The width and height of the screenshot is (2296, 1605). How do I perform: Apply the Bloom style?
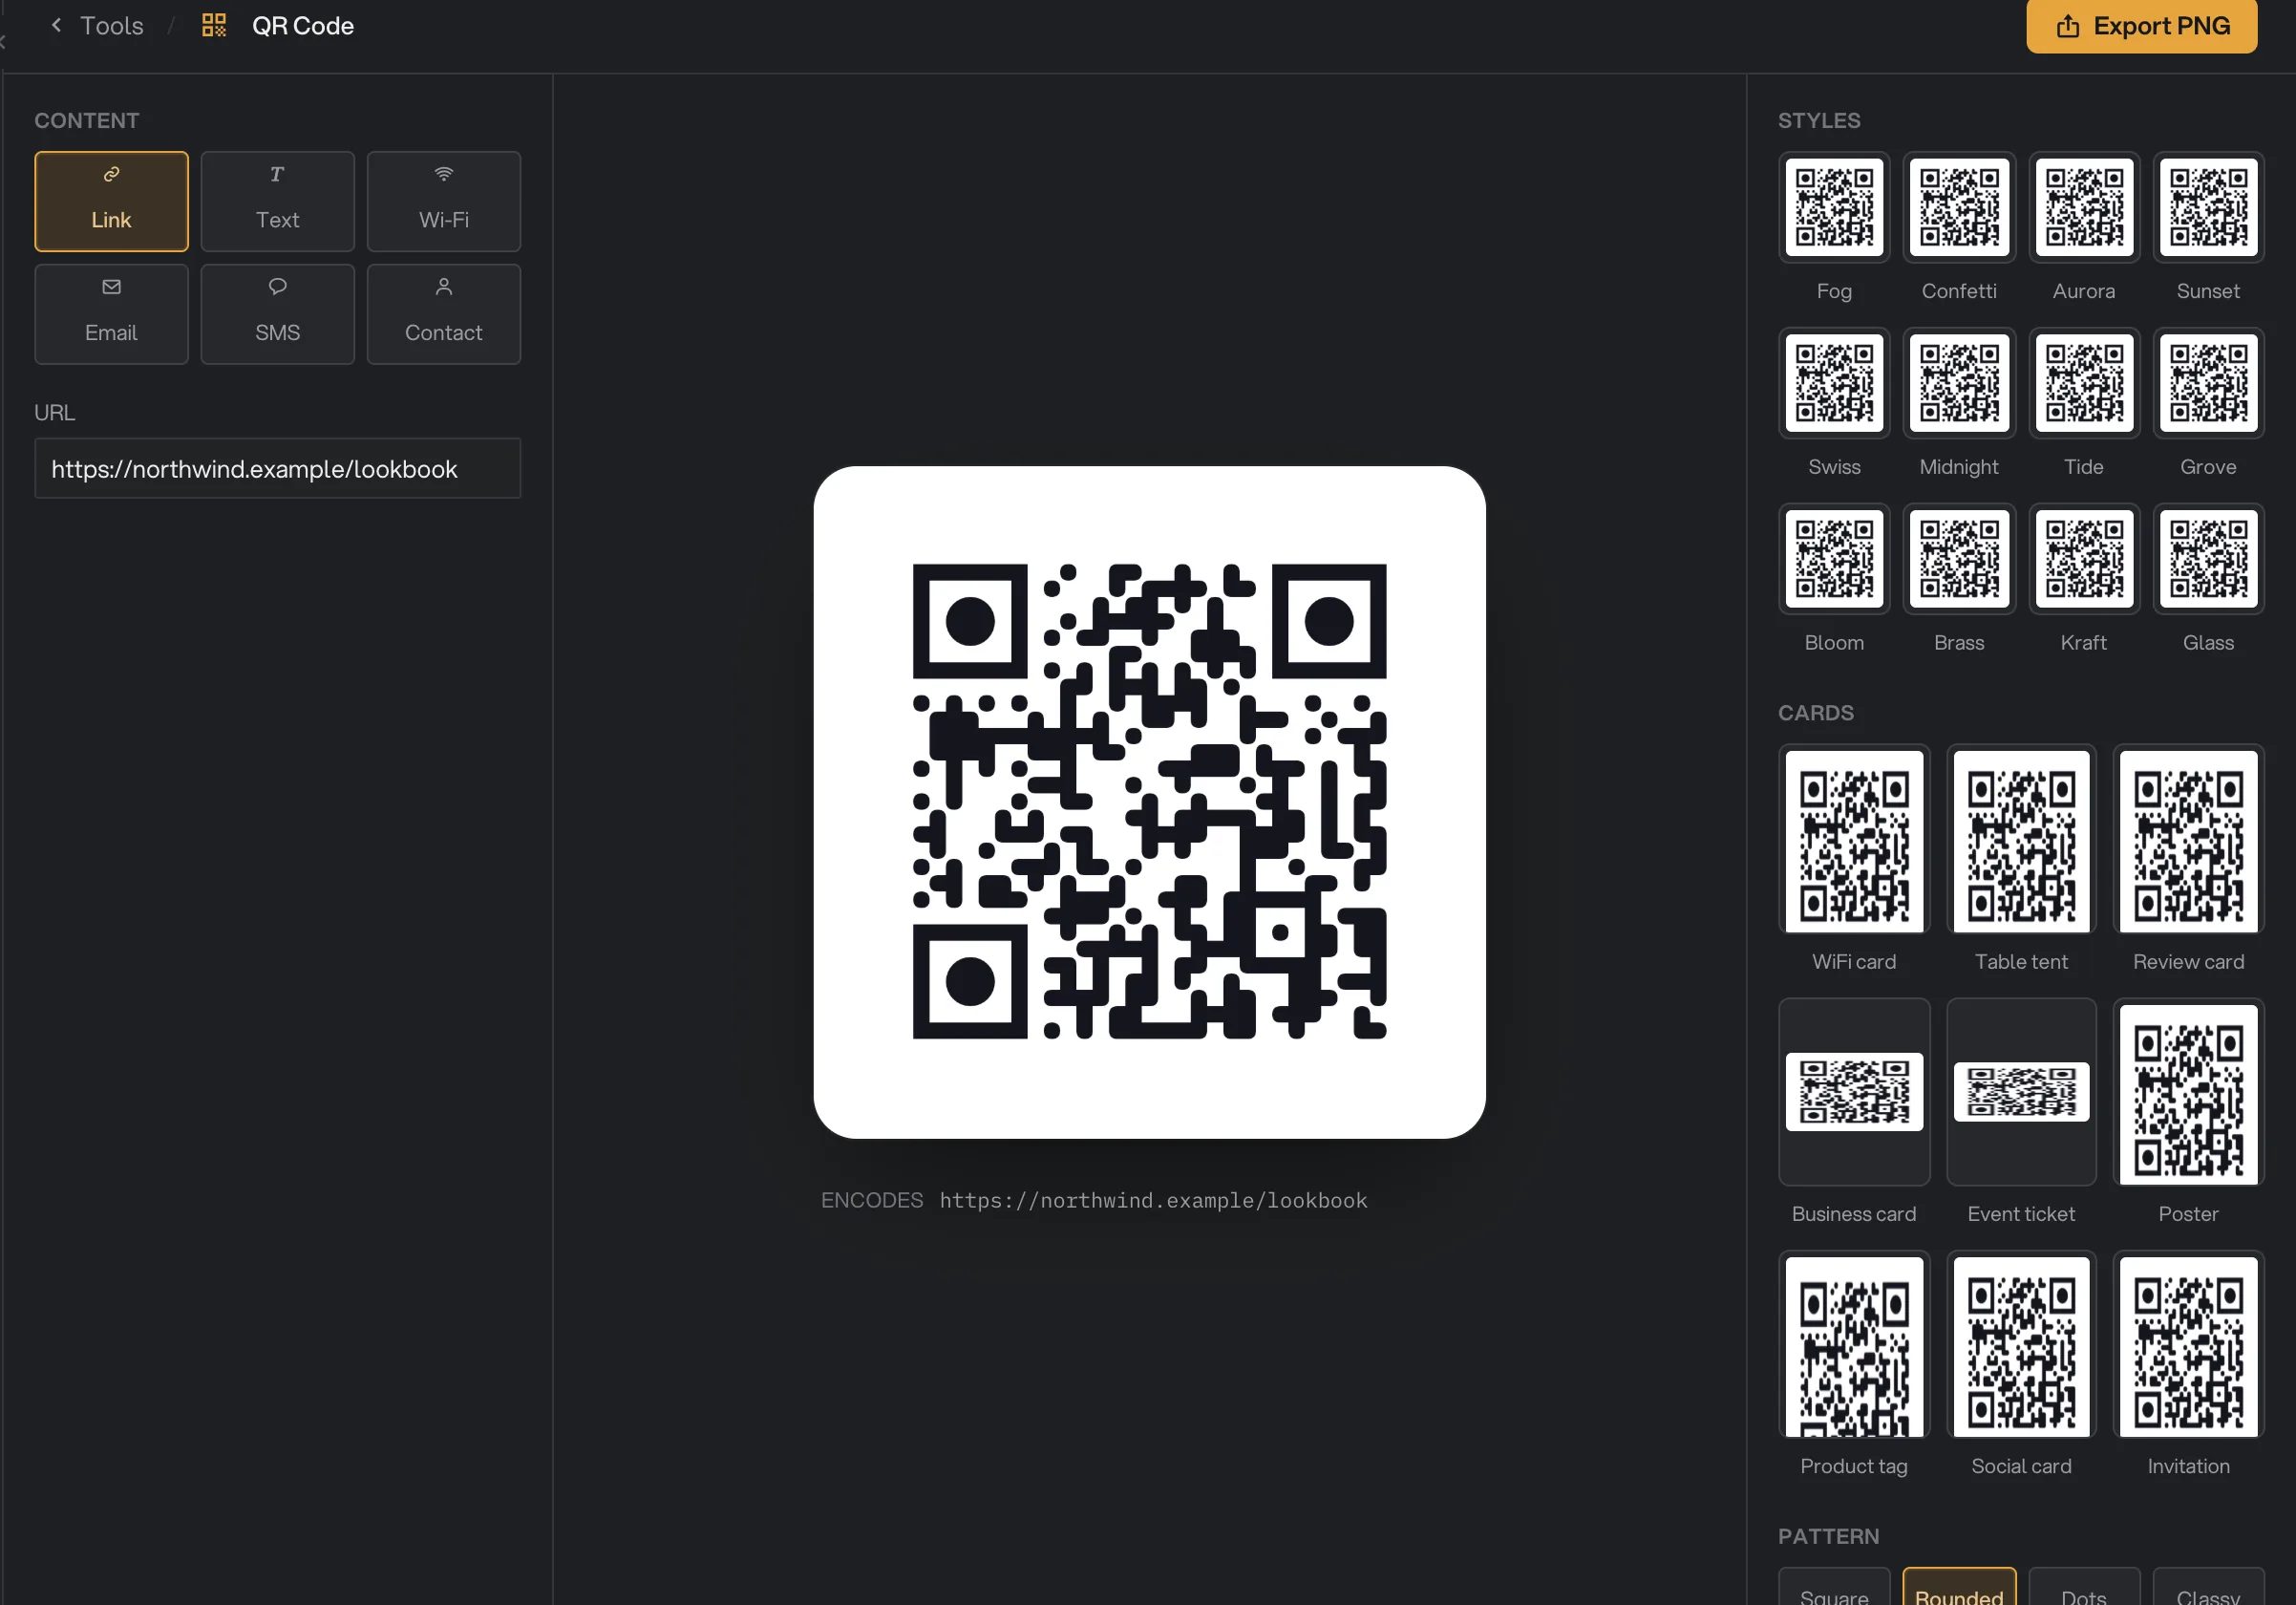point(1834,559)
